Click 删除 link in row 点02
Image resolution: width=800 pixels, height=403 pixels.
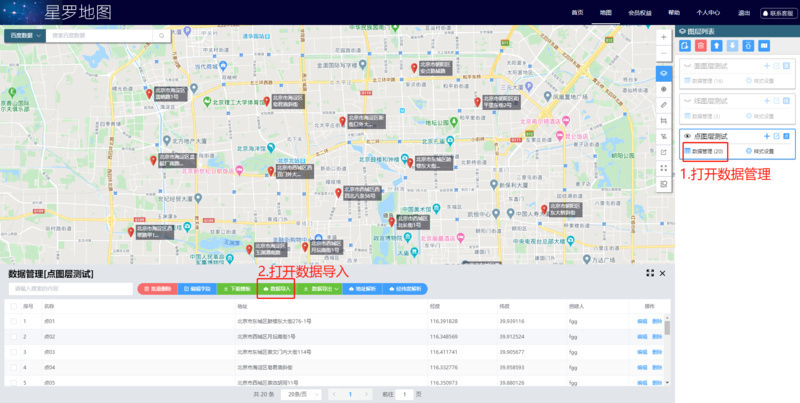click(x=657, y=337)
